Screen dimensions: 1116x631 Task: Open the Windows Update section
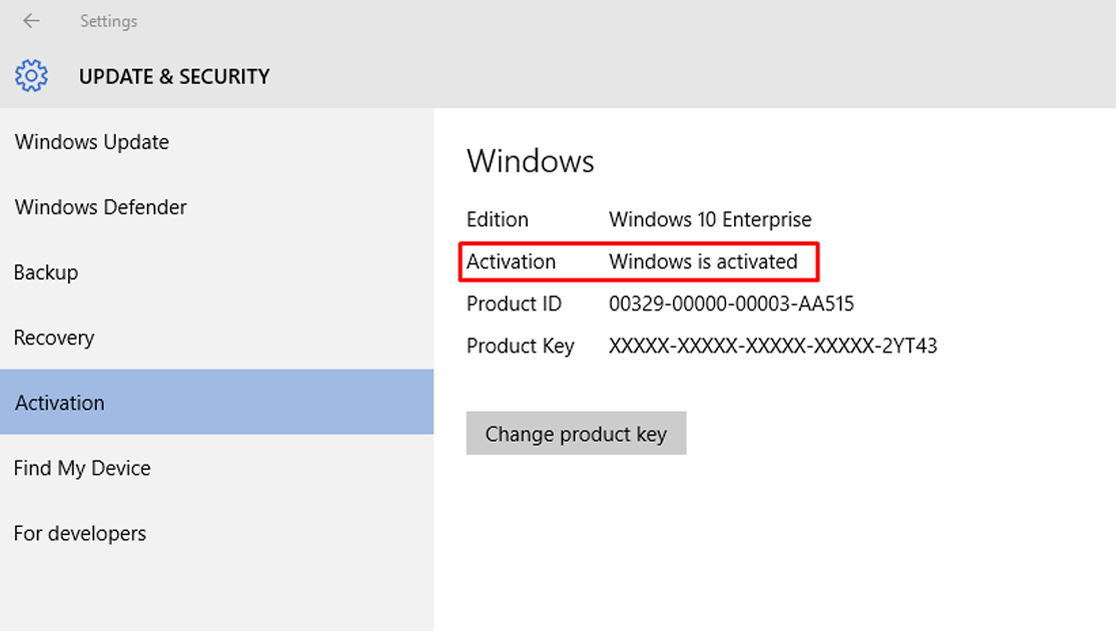pos(216,142)
